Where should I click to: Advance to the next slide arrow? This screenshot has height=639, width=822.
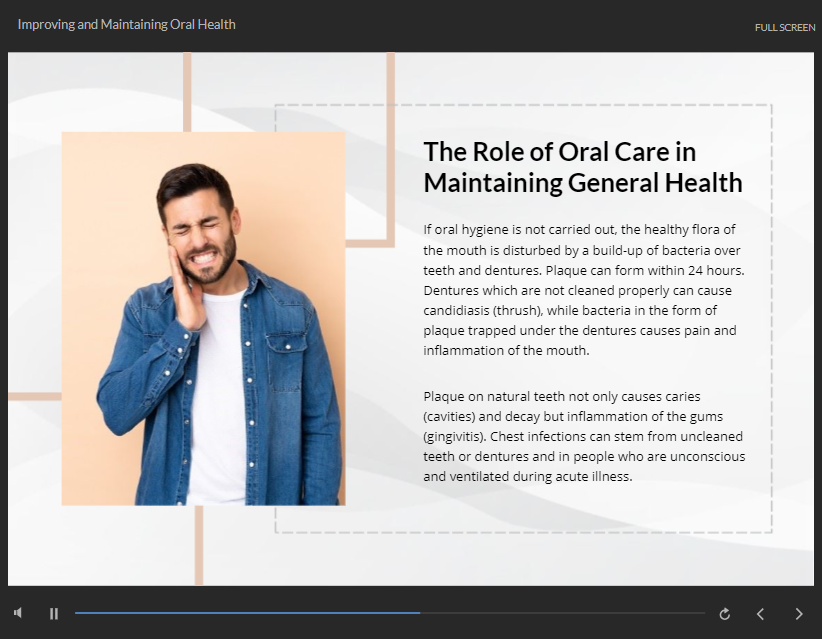click(x=798, y=614)
